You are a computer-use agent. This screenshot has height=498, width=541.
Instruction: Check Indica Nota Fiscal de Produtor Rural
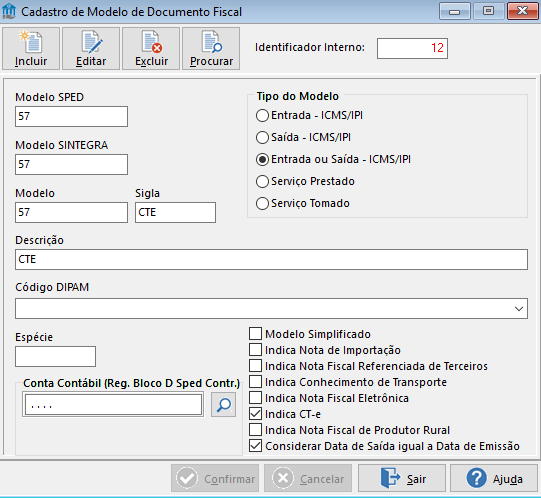[x=255, y=430]
